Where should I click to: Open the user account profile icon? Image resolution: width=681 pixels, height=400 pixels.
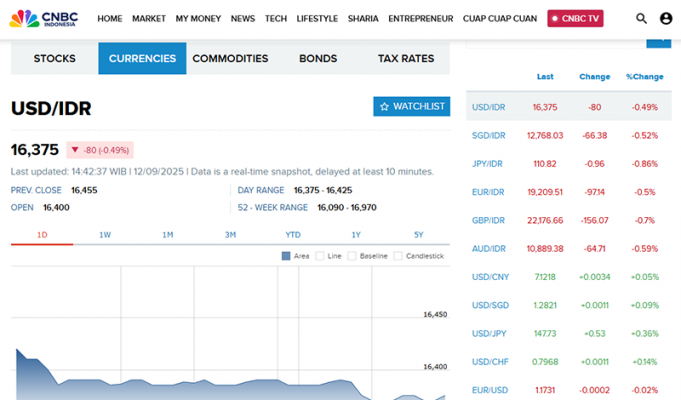pyautogui.click(x=666, y=18)
